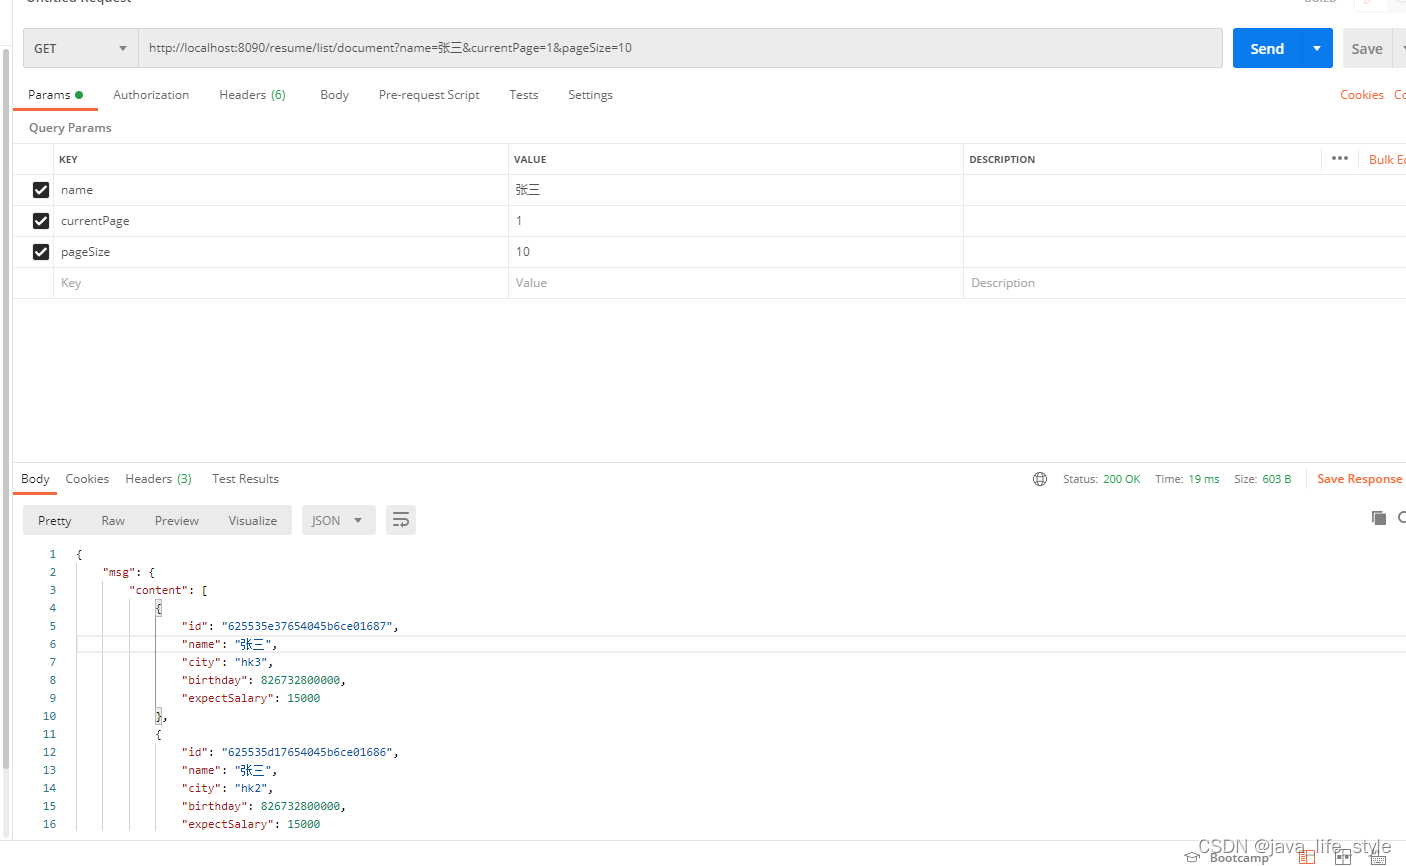The width and height of the screenshot is (1406, 866).
Task: Click the Save button
Action: point(1367,48)
